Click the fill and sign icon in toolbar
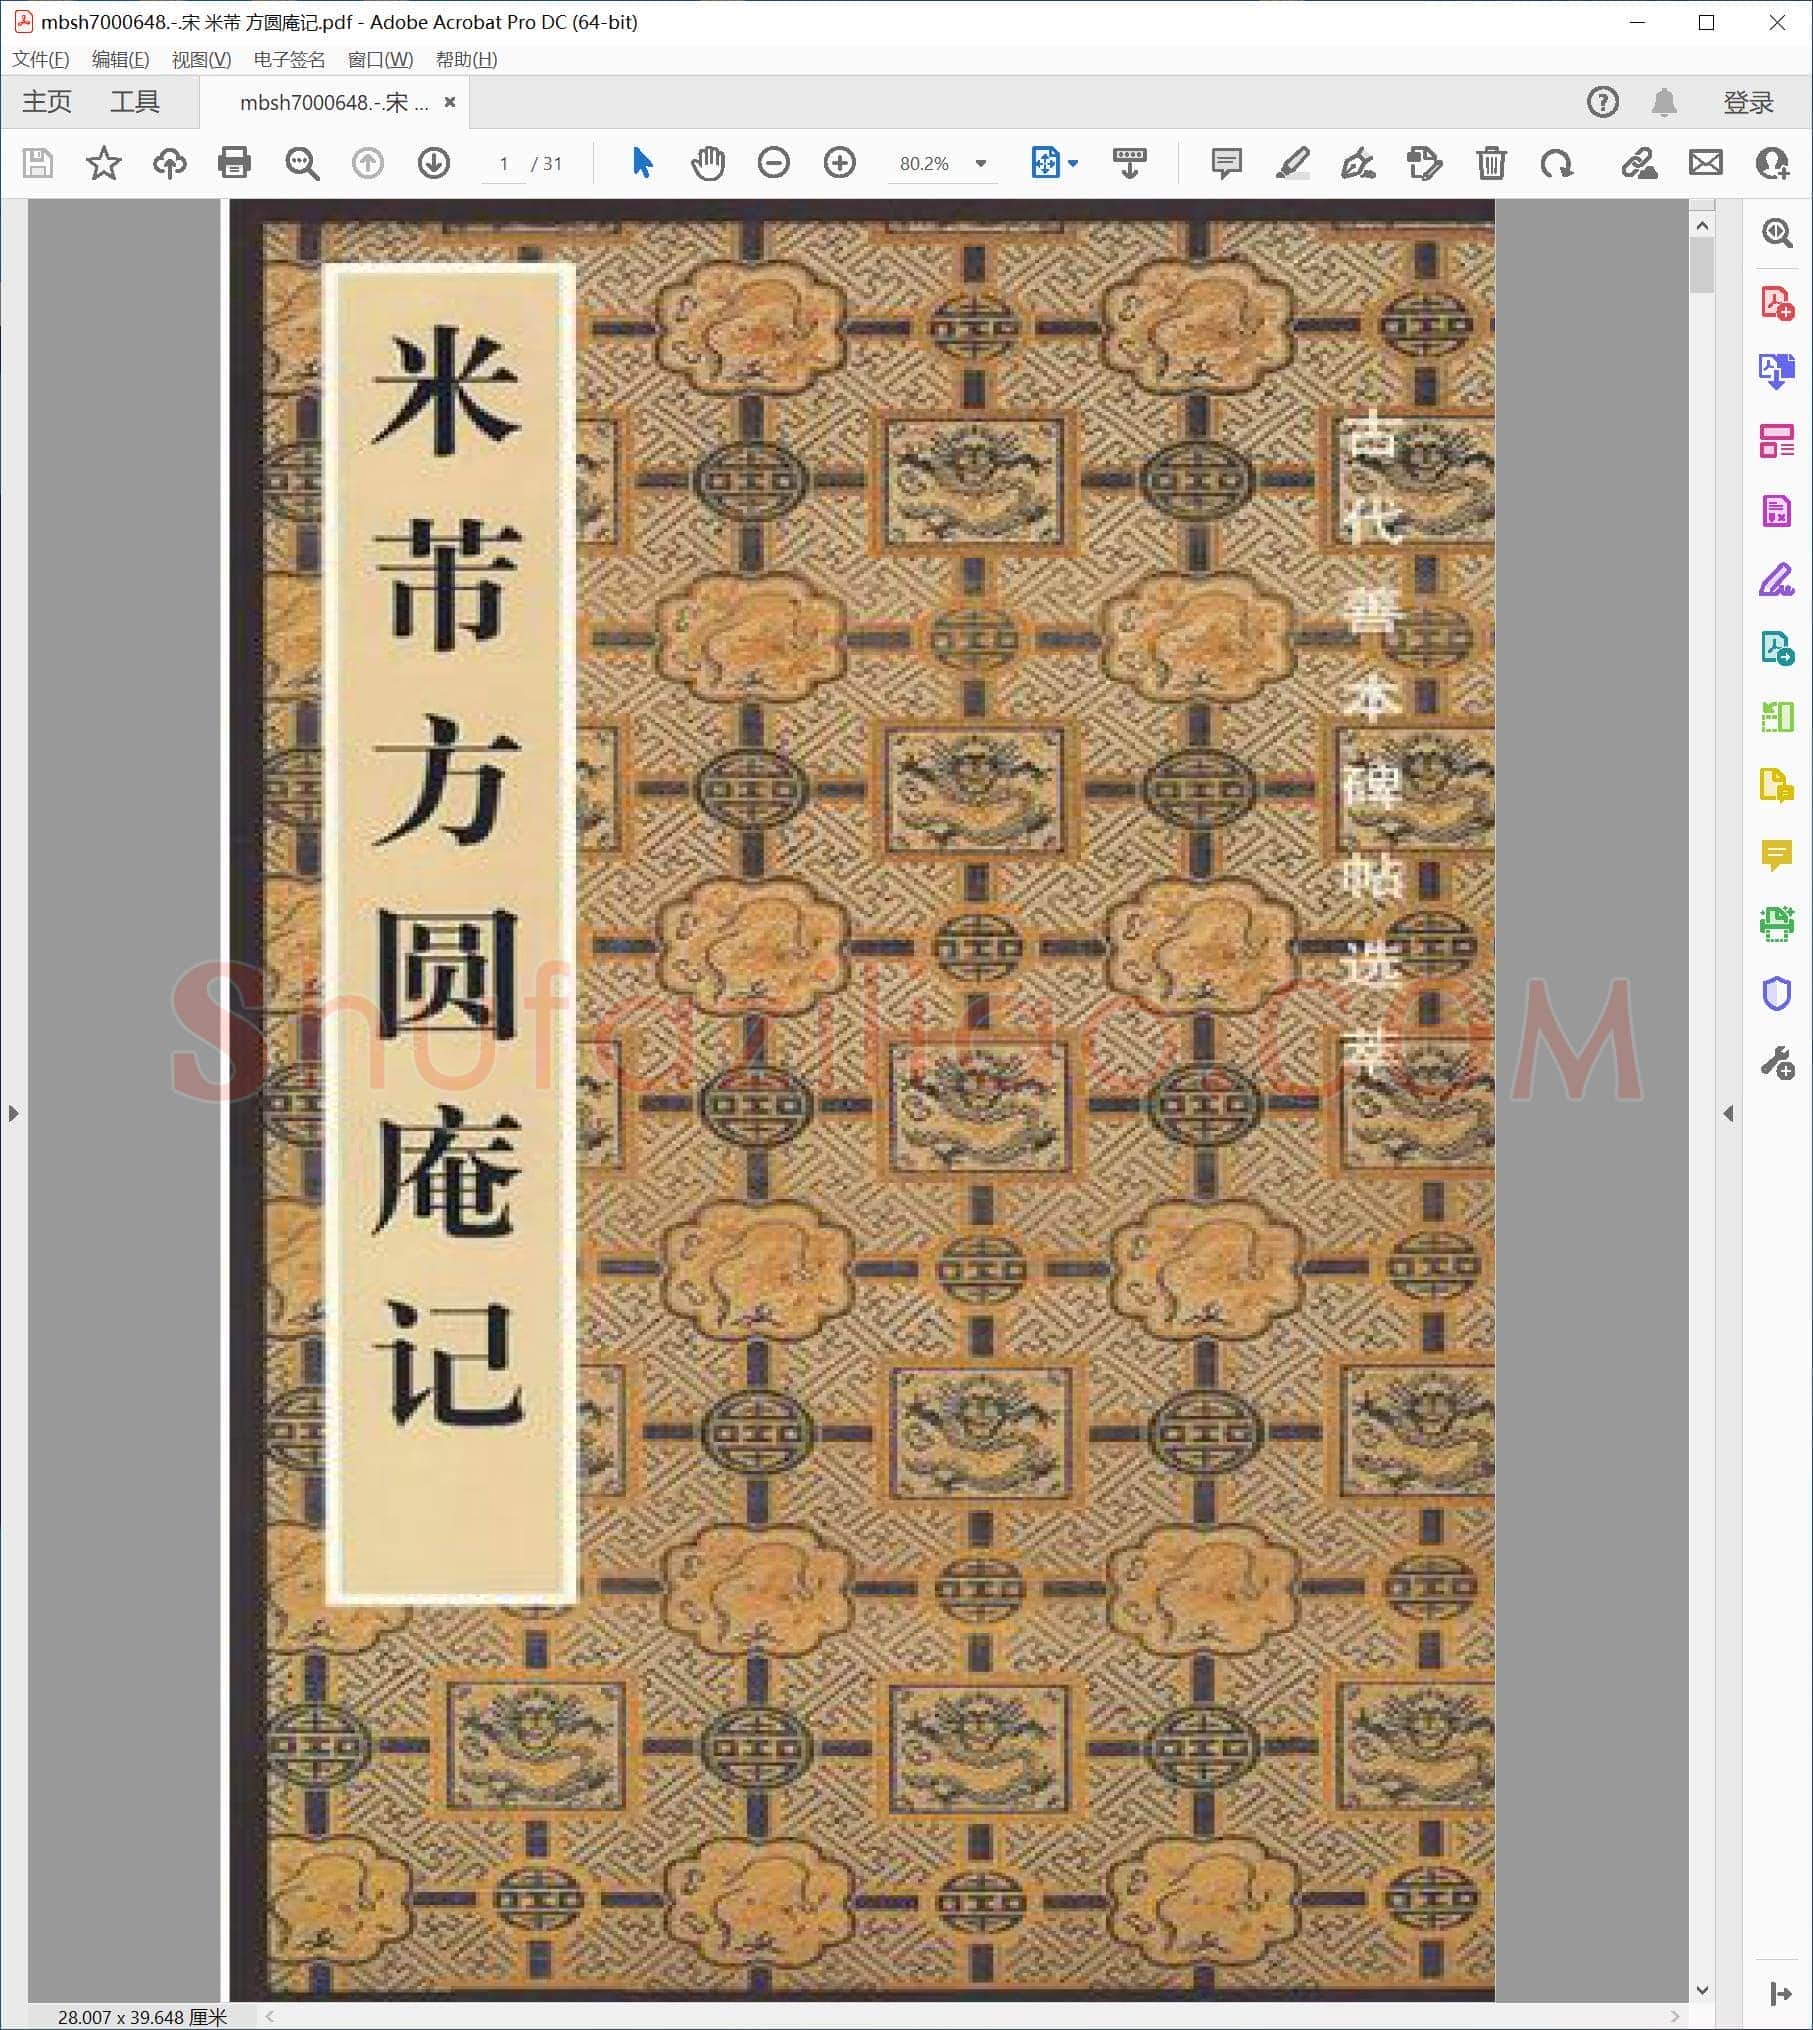Image resolution: width=1813 pixels, height=2030 pixels. (1639, 163)
